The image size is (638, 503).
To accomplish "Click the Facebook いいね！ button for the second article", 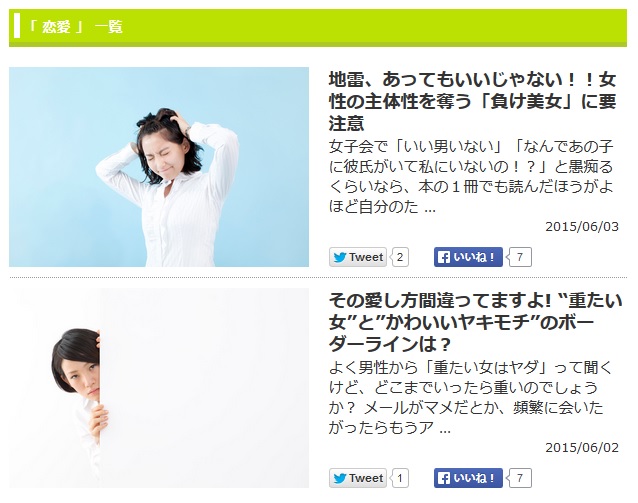I will (468, 478).
